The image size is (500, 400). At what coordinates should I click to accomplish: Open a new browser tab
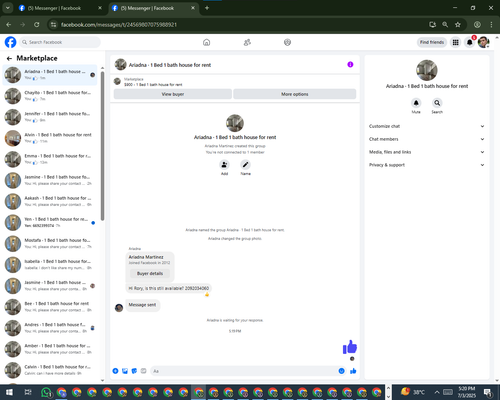click(x=207, y=8)
